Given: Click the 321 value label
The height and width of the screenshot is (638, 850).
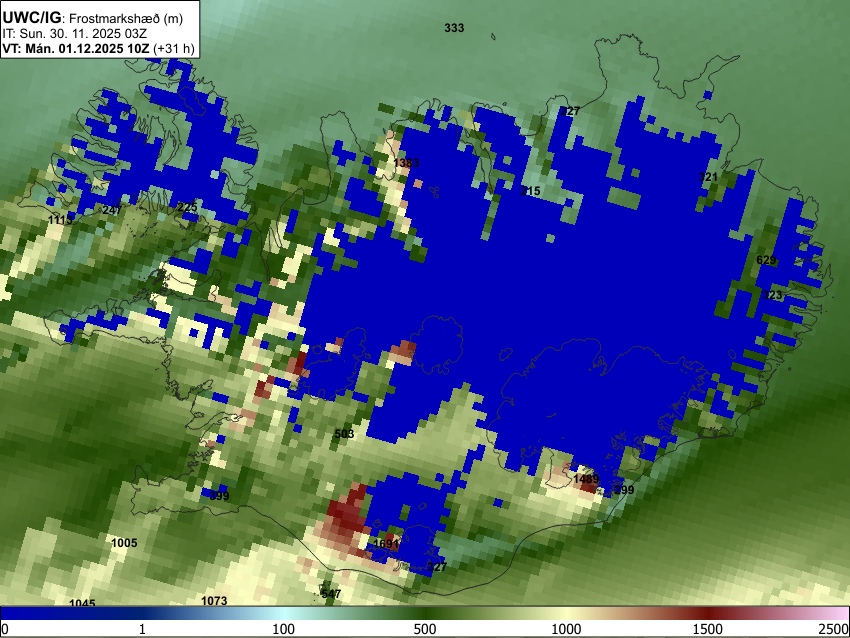Looking at the screenshot, I should click(708, 177).
